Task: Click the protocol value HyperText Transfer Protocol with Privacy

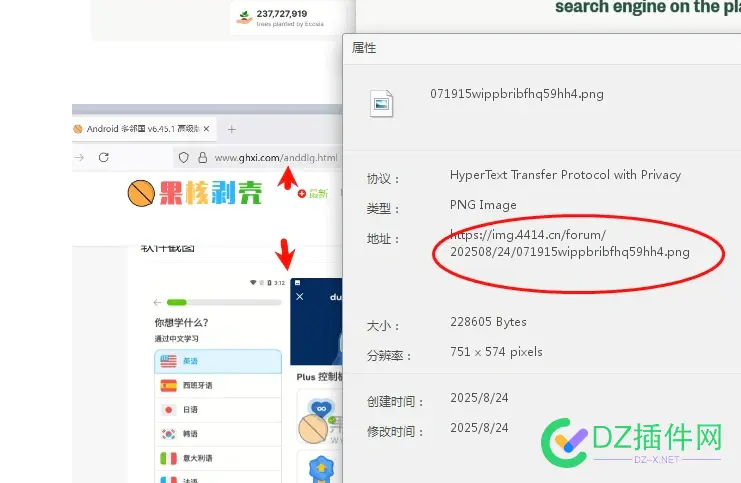Action: [x=565, y=175]
